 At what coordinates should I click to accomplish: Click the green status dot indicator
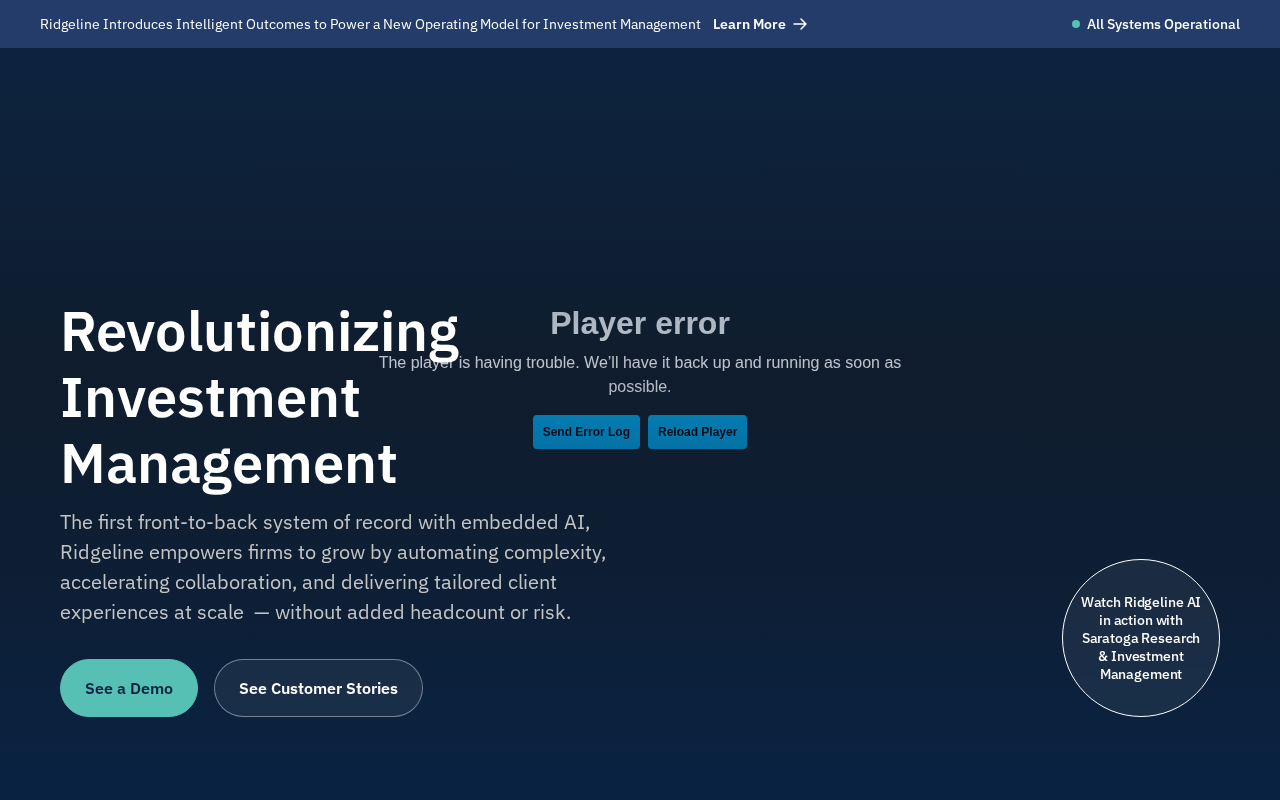[1076, 24]
